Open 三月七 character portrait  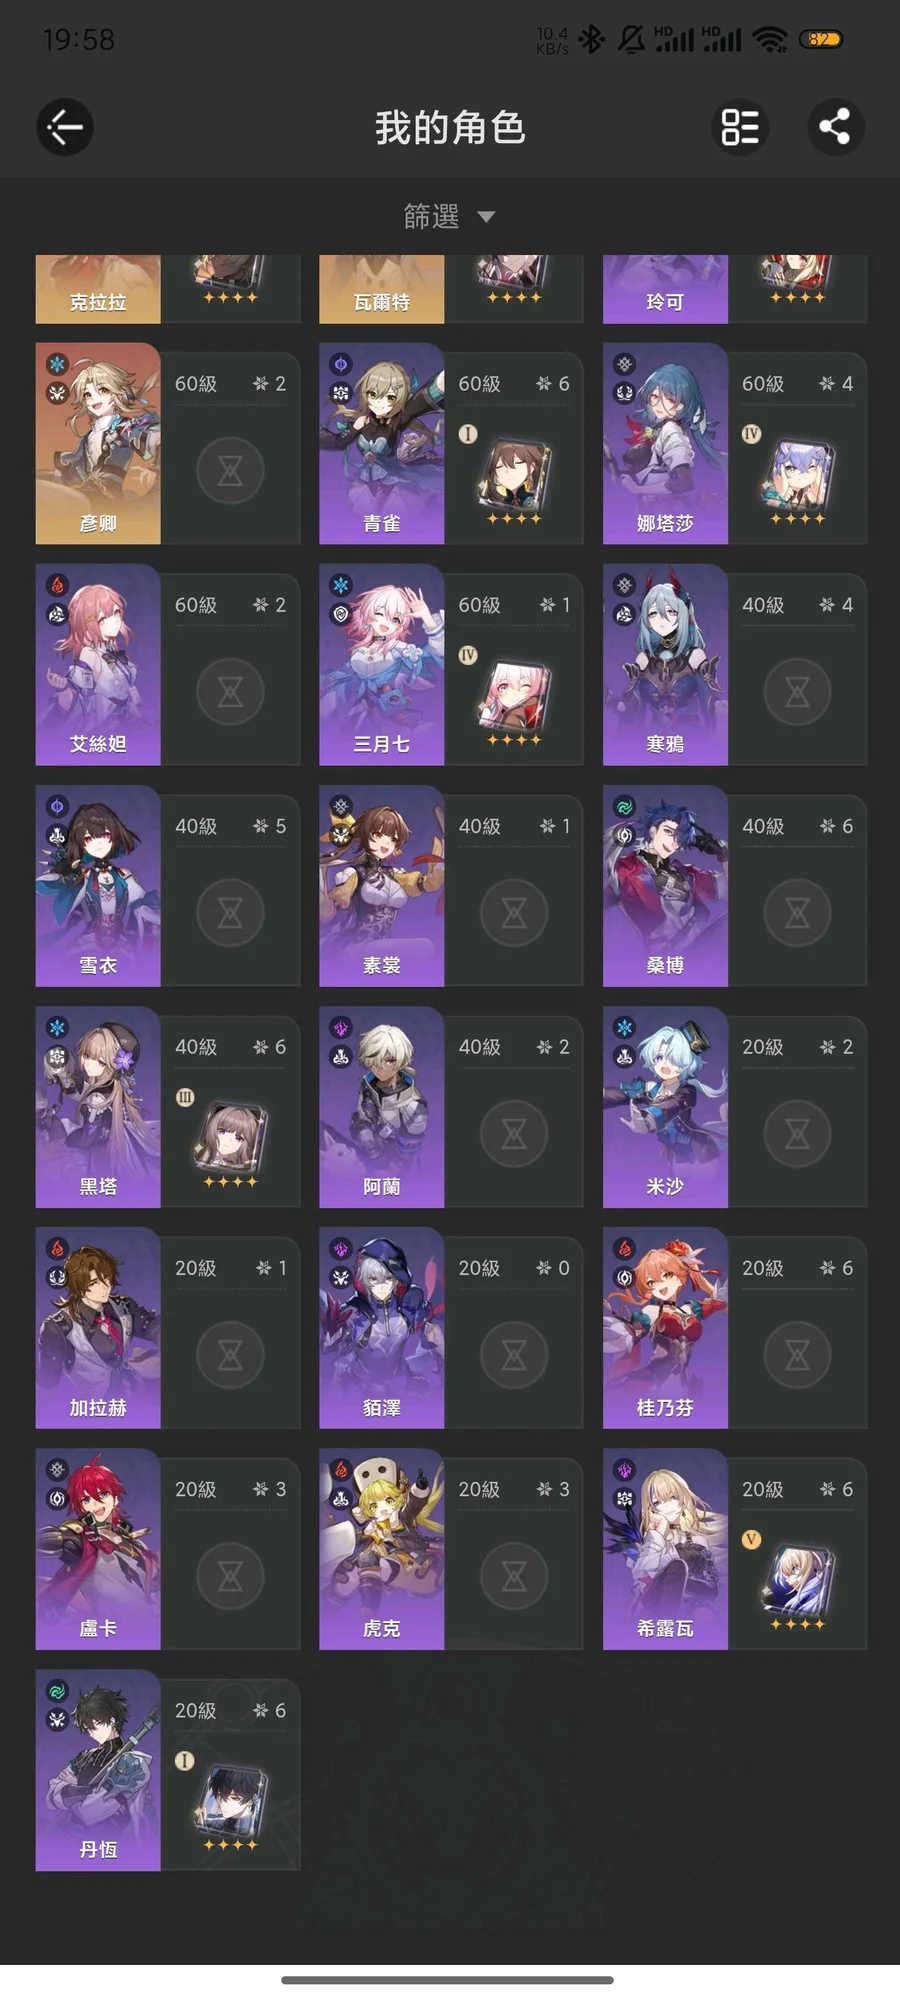click(381, 665)
